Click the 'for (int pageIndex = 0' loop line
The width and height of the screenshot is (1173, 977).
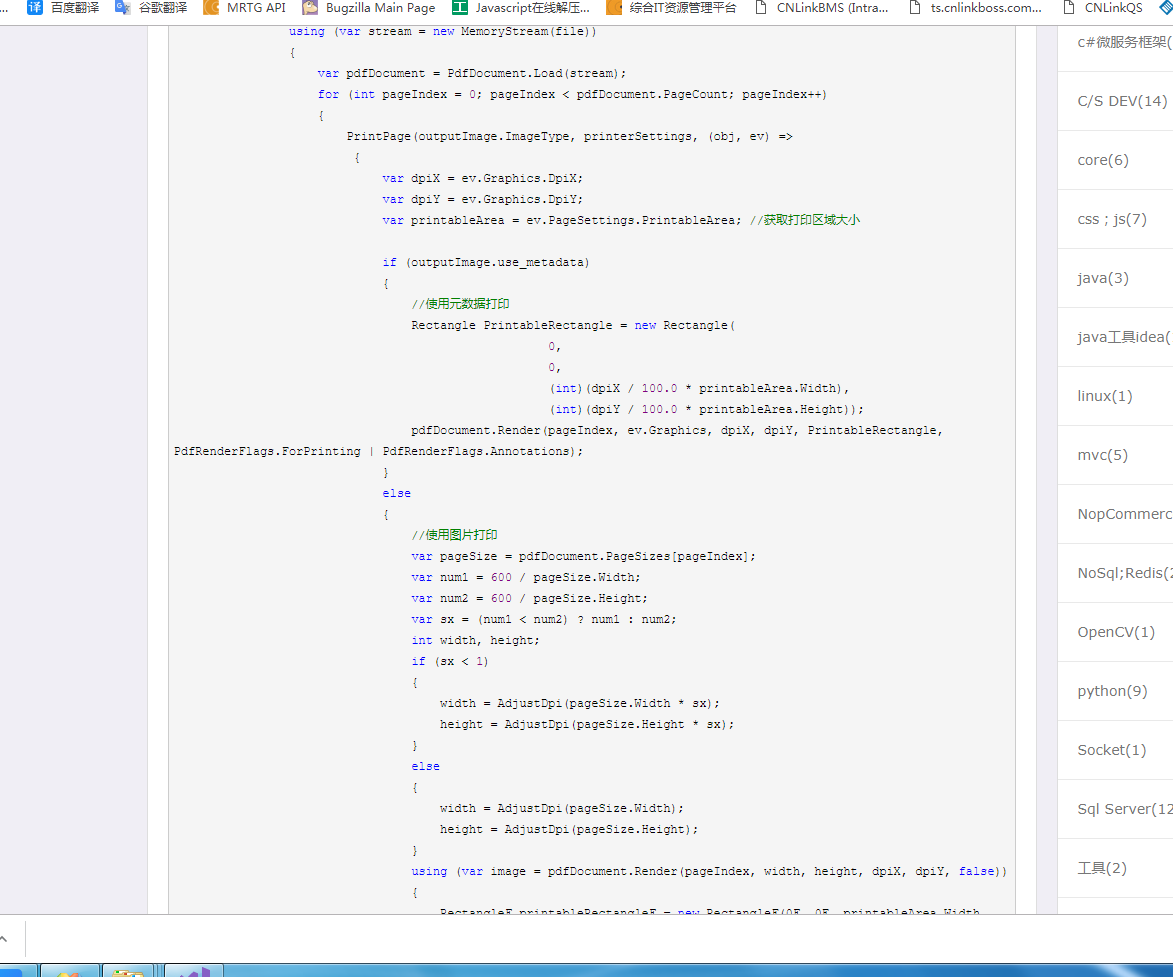[x=572, y=94]
